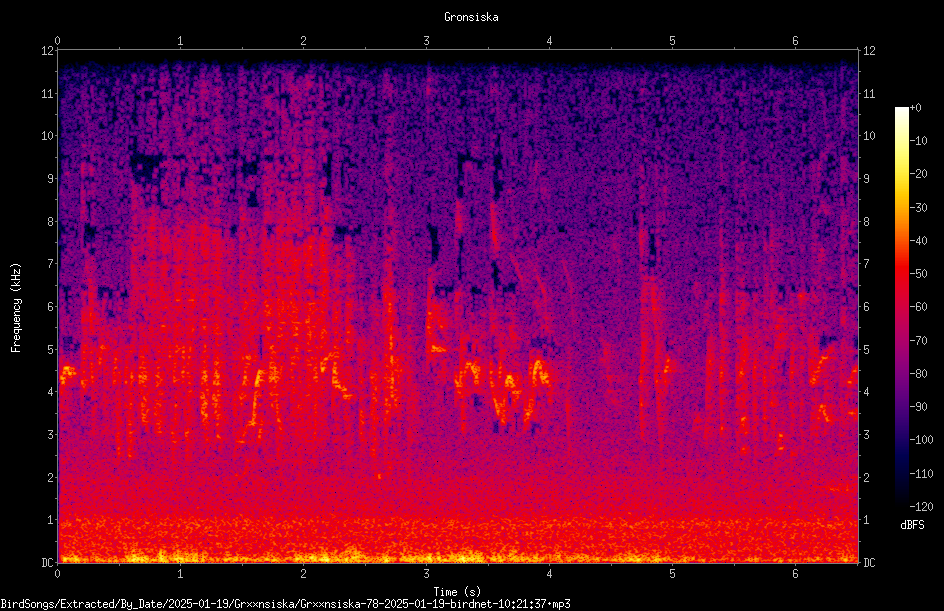Select the 1 second tick on bottom axis
This screenshot has height=611, width=944.
click(x=180, y=574)
